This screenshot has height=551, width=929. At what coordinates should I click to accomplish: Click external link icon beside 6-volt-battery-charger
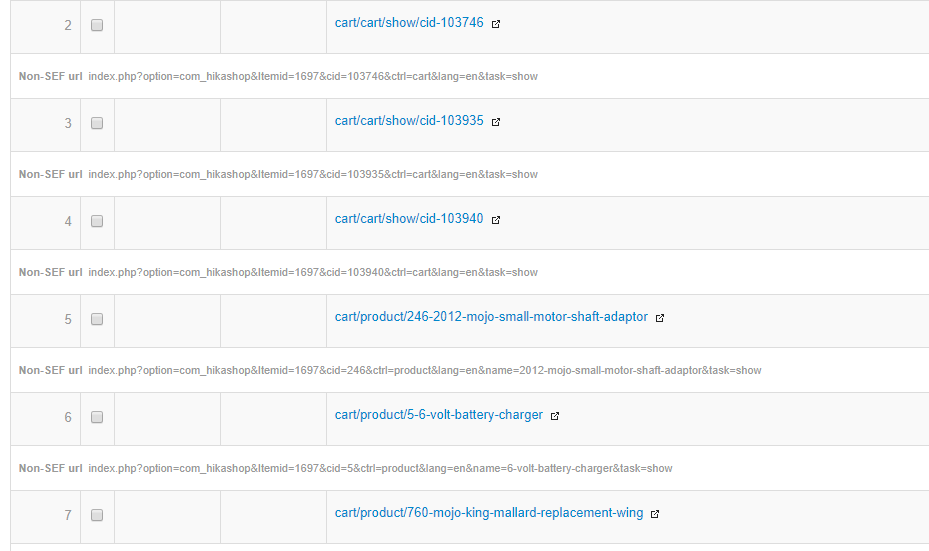pyautogui.click(x=555, y=416)
